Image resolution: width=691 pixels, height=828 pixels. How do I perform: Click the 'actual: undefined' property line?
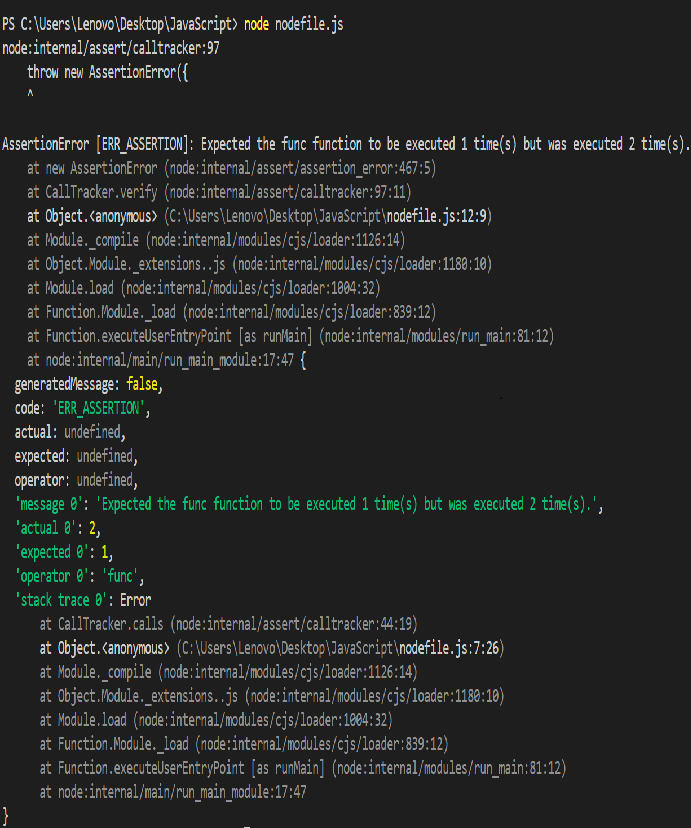point(69,432)
